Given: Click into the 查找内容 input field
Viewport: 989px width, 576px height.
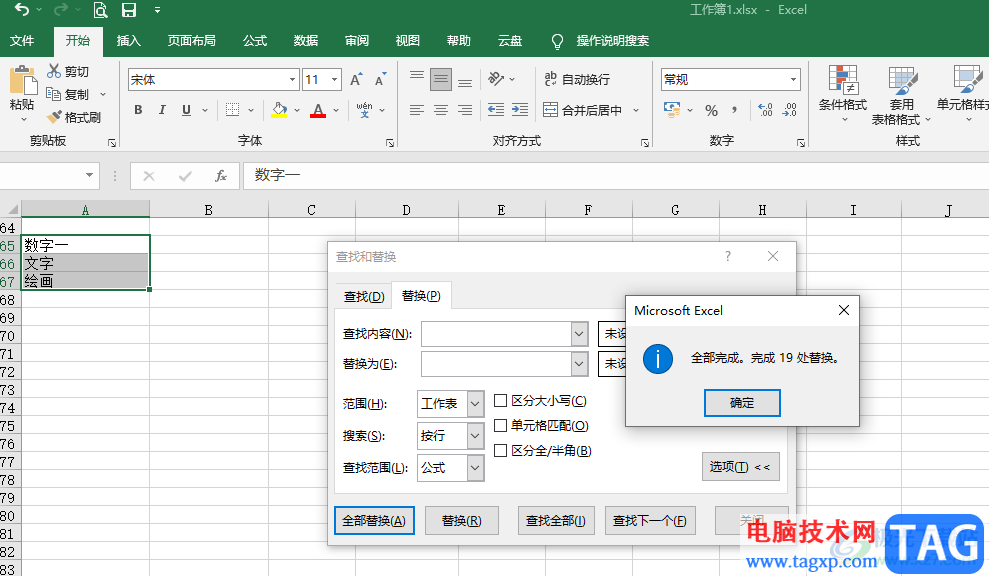Looking at the screenshot, I should coord(496,334).
